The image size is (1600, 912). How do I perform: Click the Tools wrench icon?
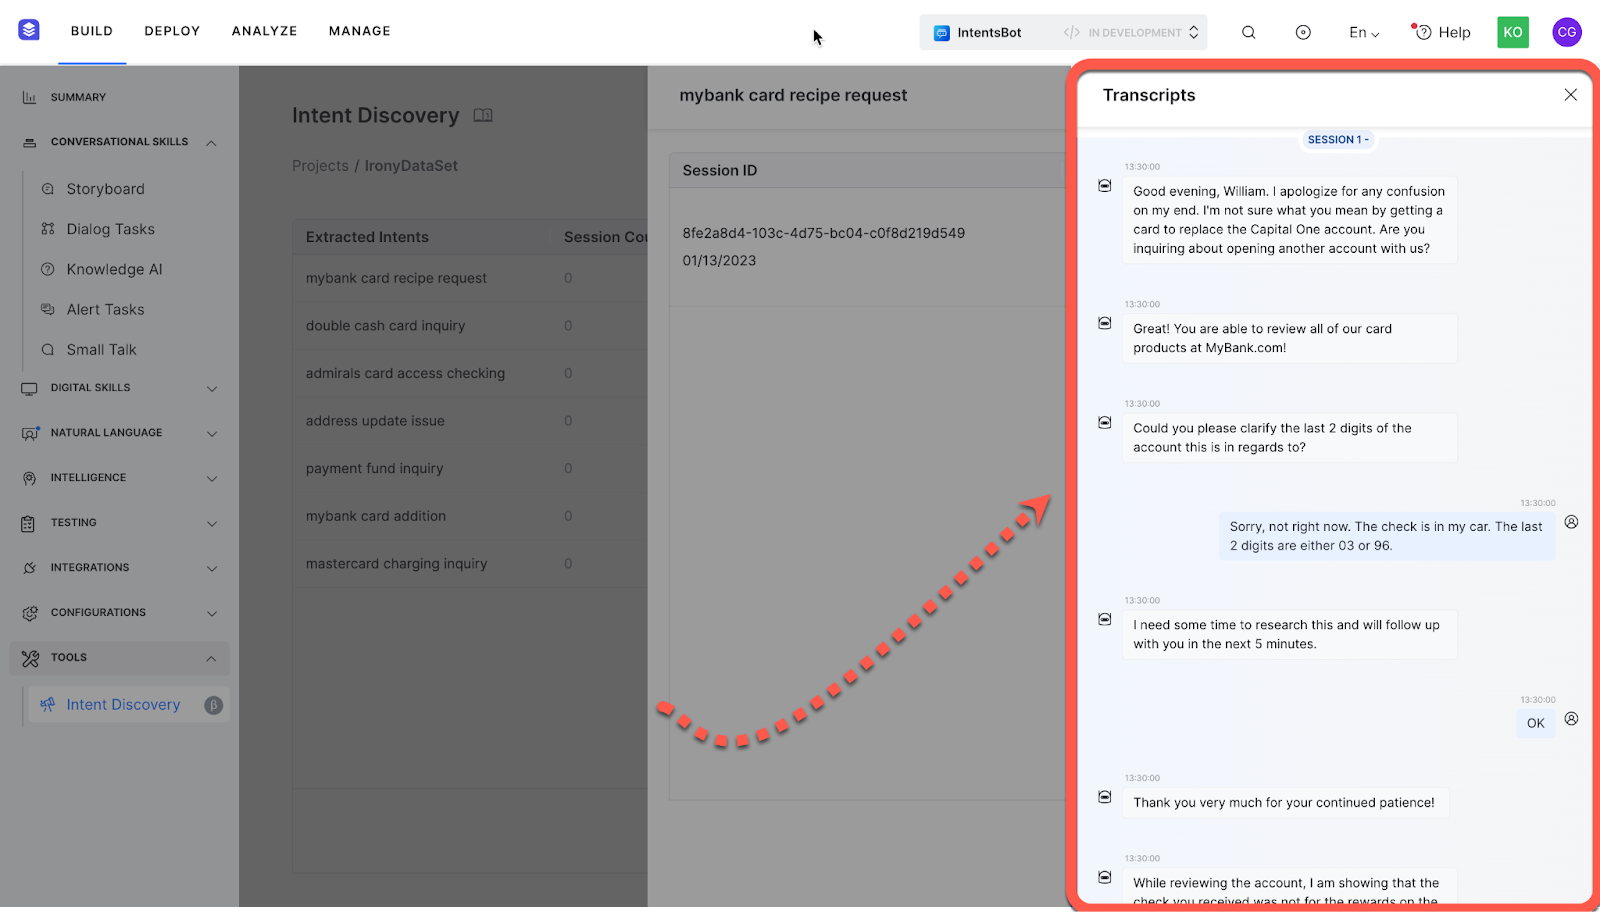pos(30,658)
